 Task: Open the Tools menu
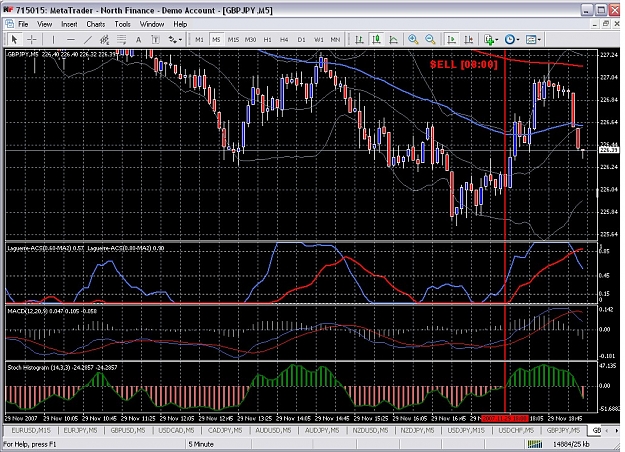pyautogui.click(x=122, y=24)
